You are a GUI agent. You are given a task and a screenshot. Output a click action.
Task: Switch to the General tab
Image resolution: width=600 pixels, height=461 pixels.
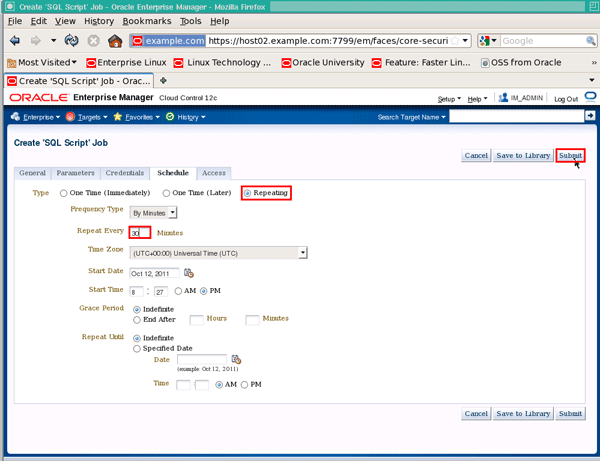click(x=32, y=173)
